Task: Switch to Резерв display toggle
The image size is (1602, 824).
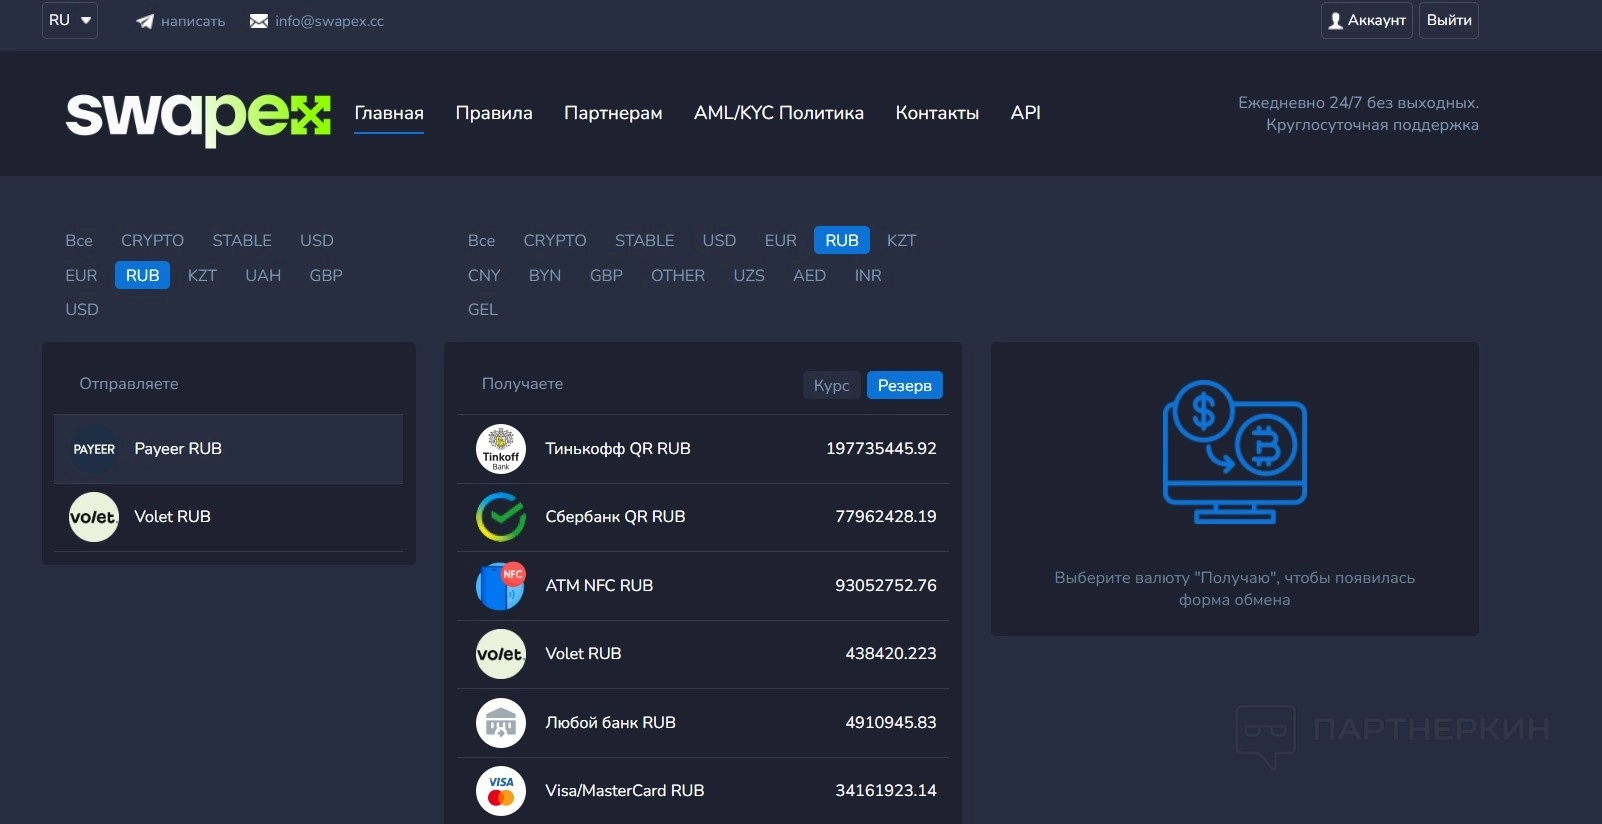Action: [904, 385]
